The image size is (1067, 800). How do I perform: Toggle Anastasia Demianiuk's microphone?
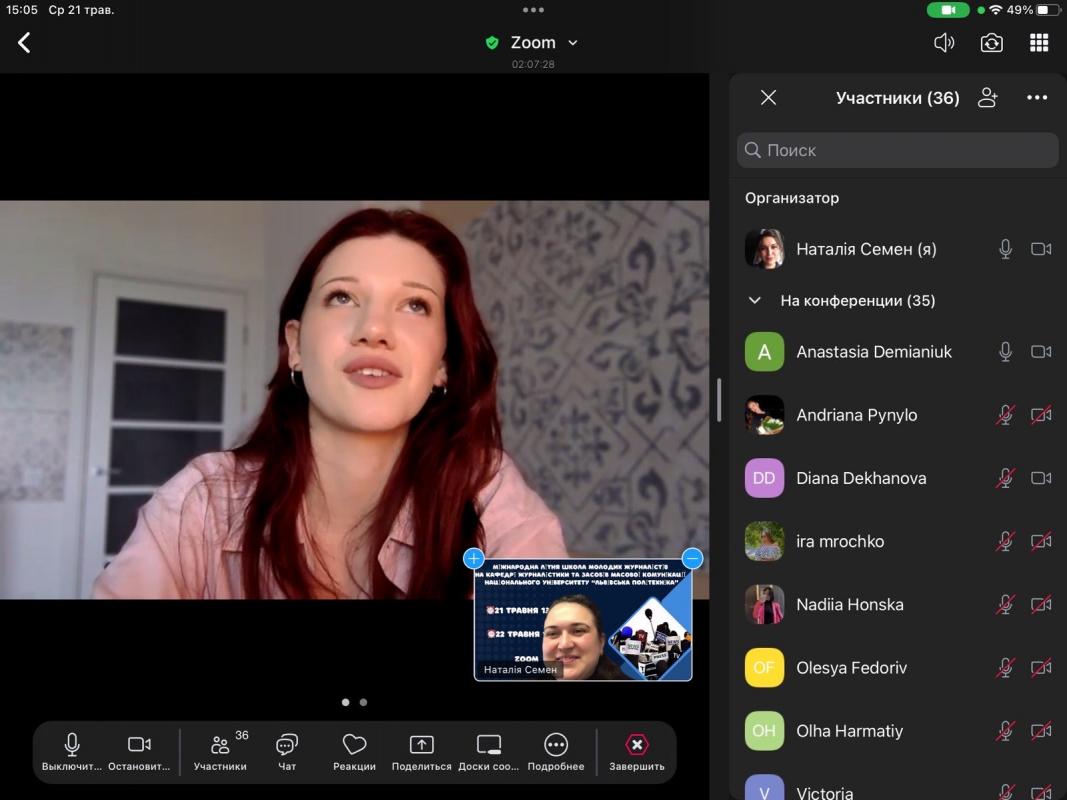[1005, 352]
